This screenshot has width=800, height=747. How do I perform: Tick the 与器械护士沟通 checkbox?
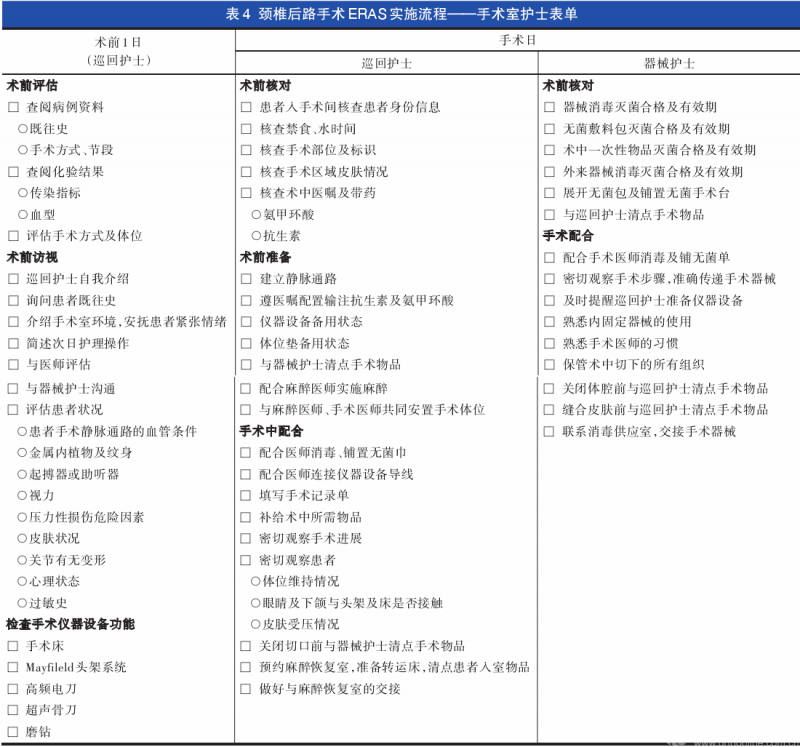tap(13, 389)
